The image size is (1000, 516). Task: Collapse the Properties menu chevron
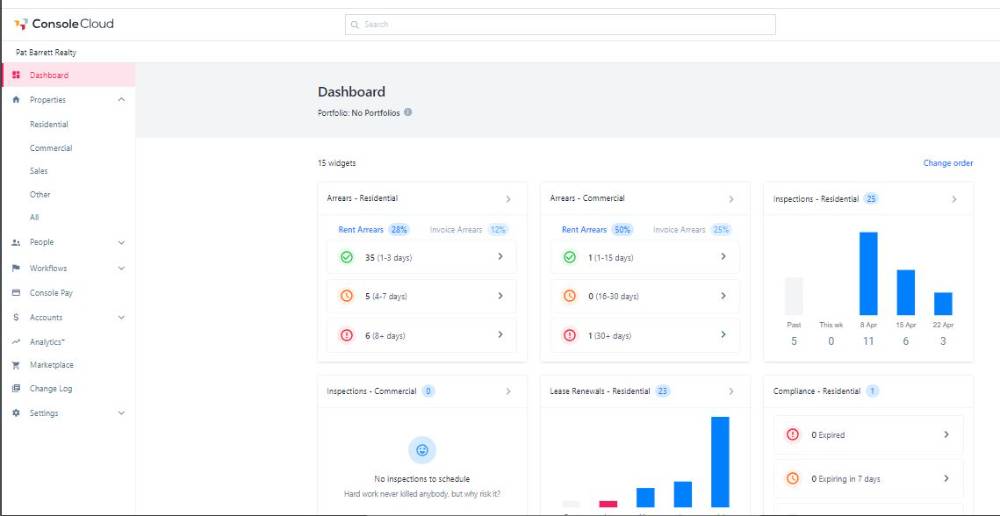(121, 100)
